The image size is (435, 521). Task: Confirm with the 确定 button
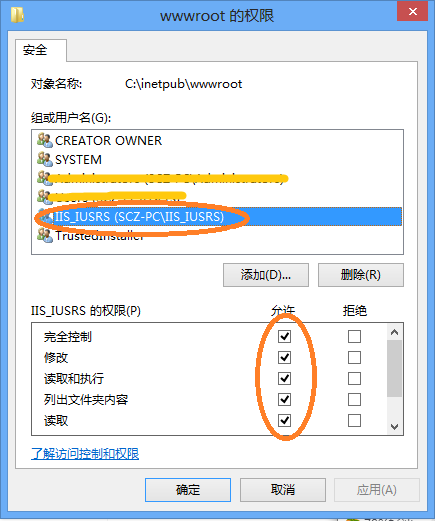pos(188,490)
